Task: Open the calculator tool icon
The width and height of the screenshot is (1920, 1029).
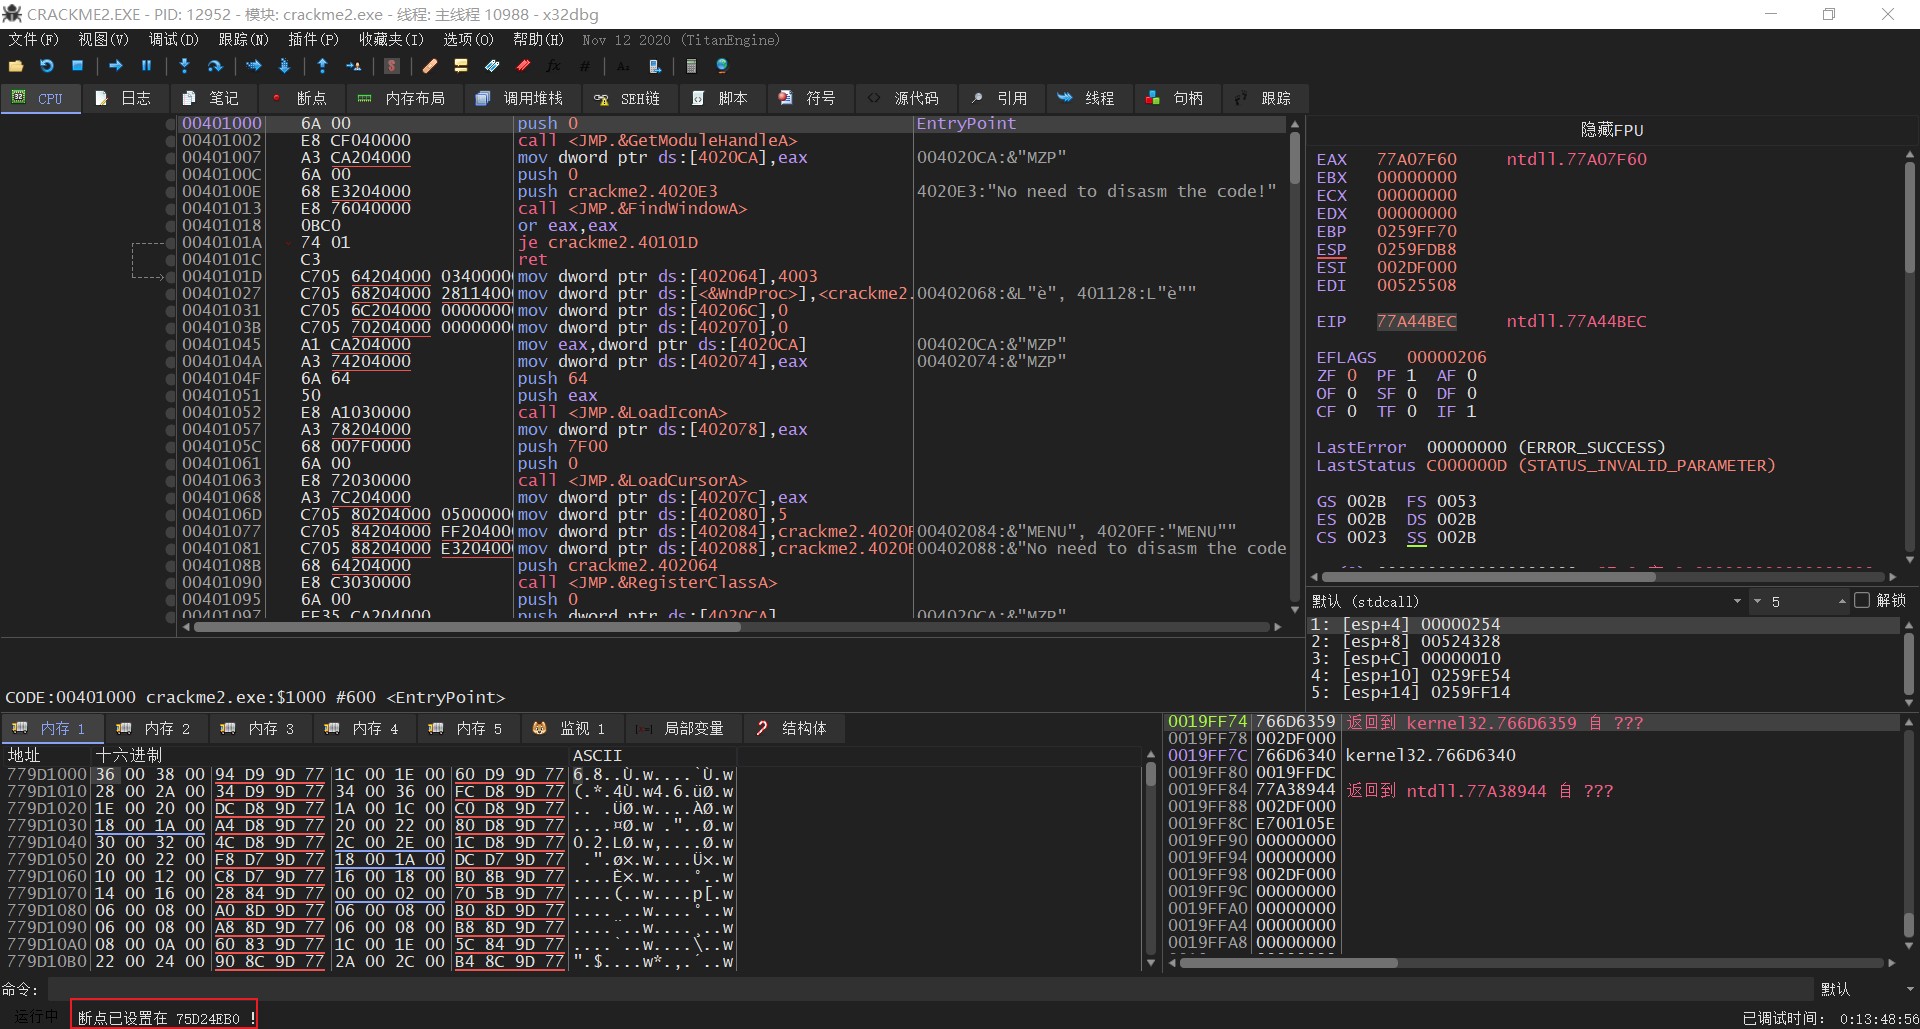Action: click(691, 66)
